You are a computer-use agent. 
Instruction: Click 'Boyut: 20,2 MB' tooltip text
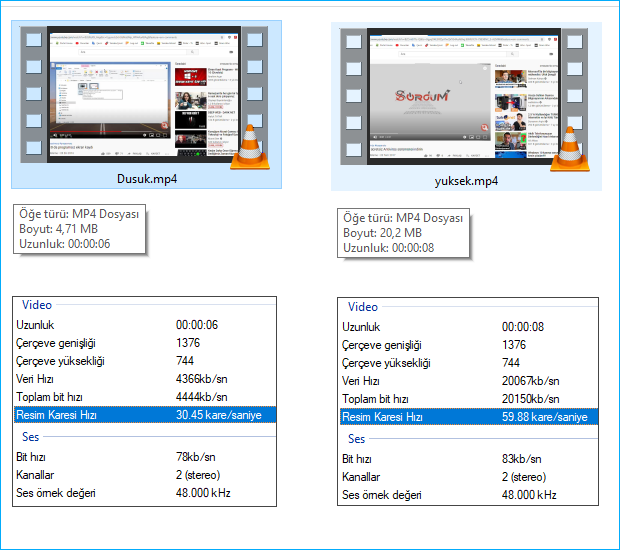(382, 233)
